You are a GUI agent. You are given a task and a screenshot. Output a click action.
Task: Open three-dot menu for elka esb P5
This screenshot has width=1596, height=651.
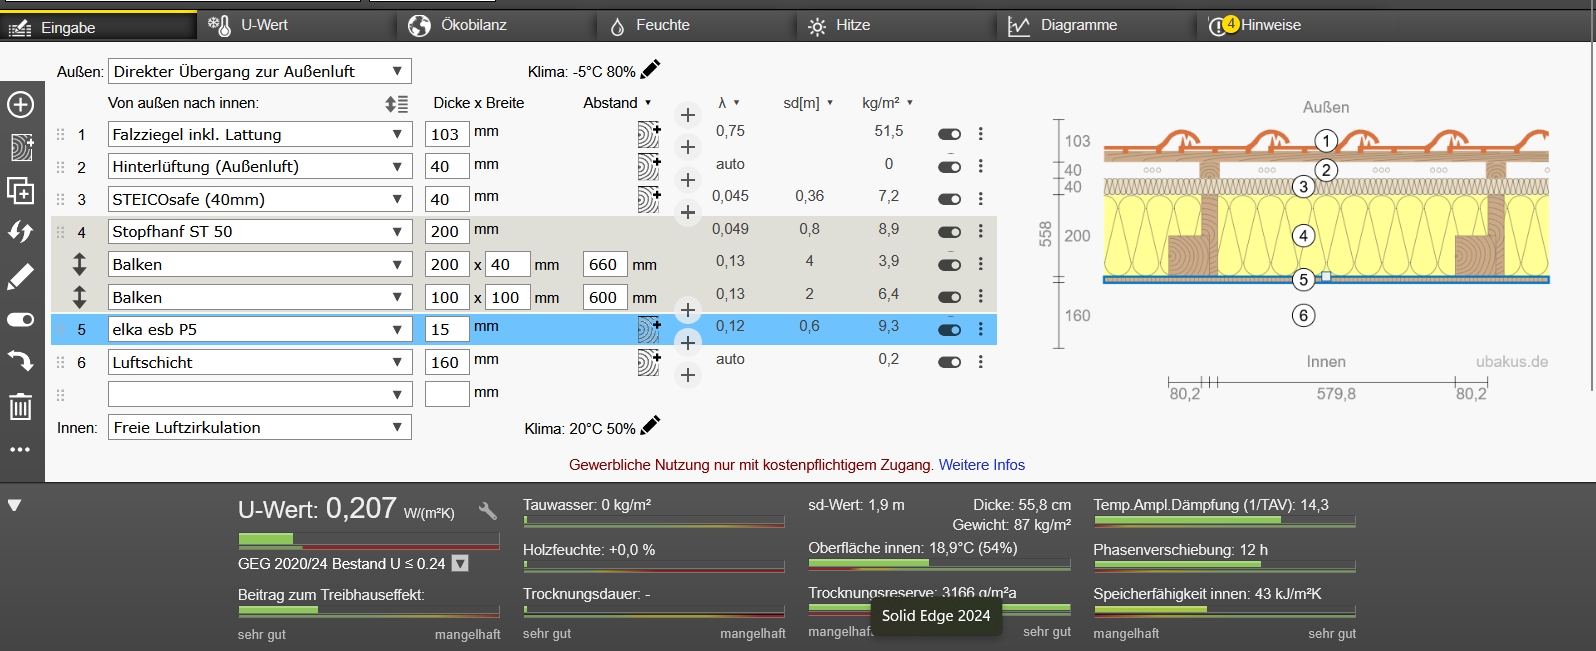[x=980, y=329]
